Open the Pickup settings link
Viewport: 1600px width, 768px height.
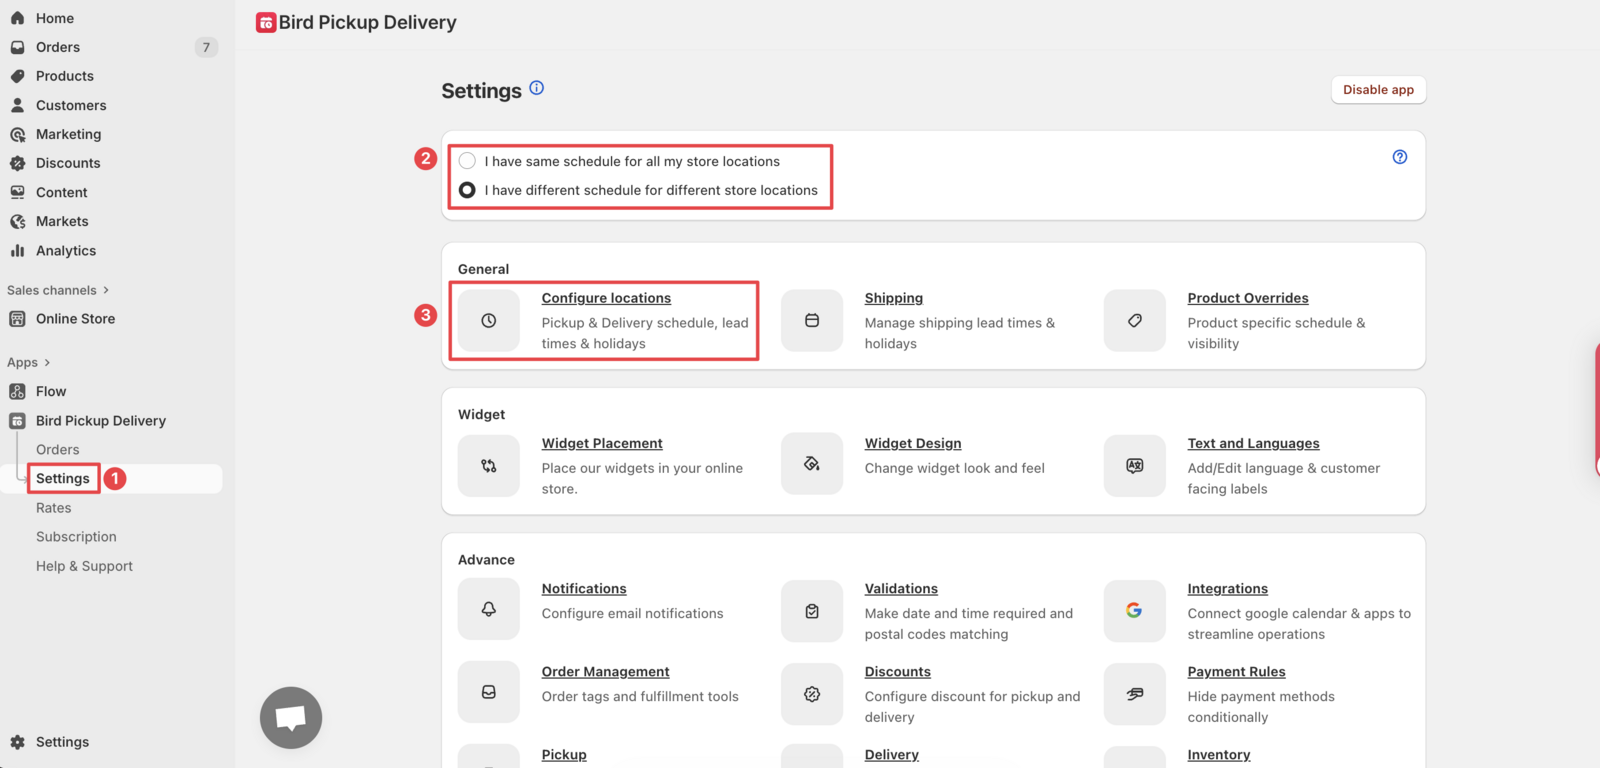coord(564,755)
